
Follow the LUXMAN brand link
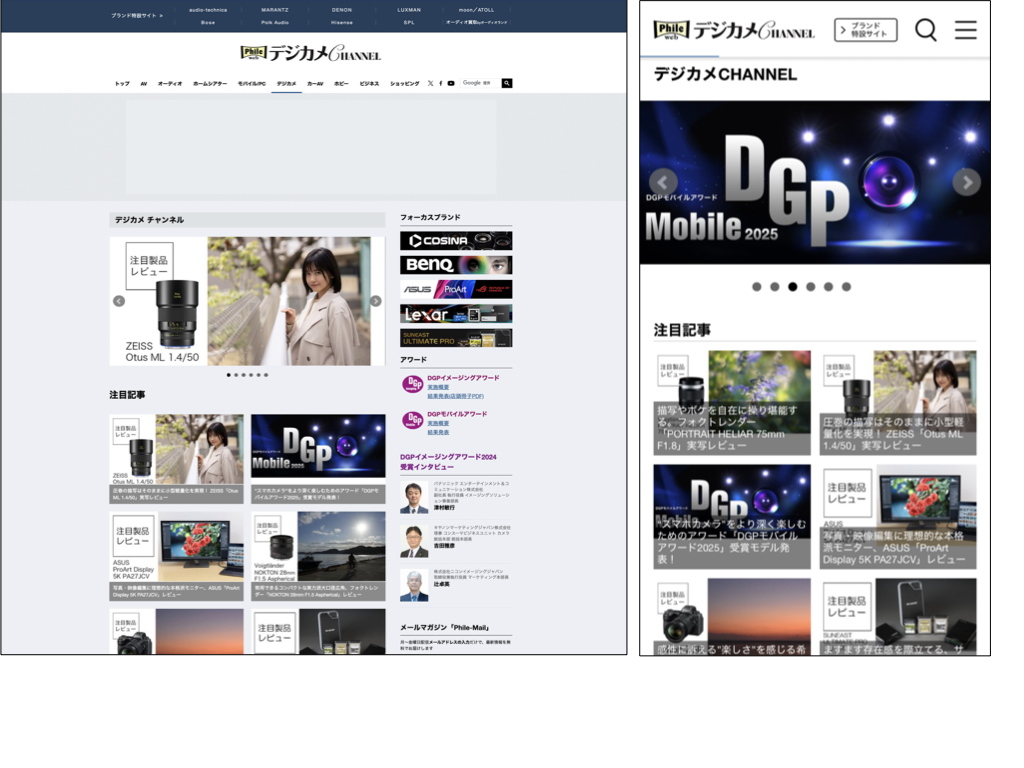point(409,10)
